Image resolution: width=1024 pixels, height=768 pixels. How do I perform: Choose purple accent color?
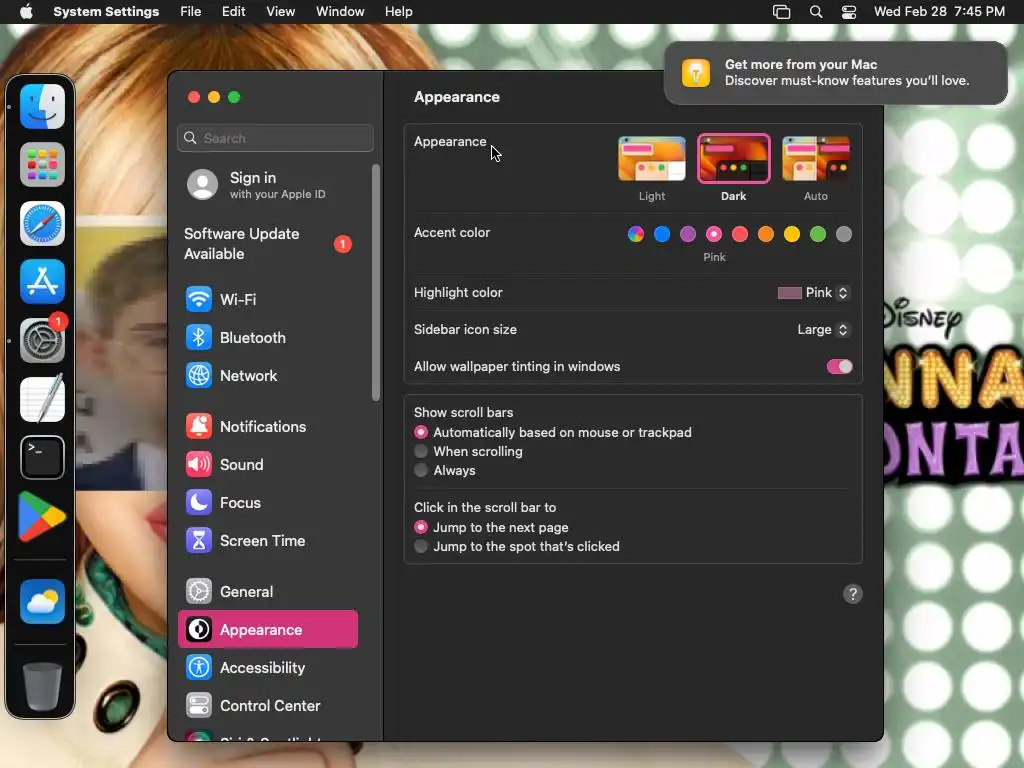click(688, 234)
